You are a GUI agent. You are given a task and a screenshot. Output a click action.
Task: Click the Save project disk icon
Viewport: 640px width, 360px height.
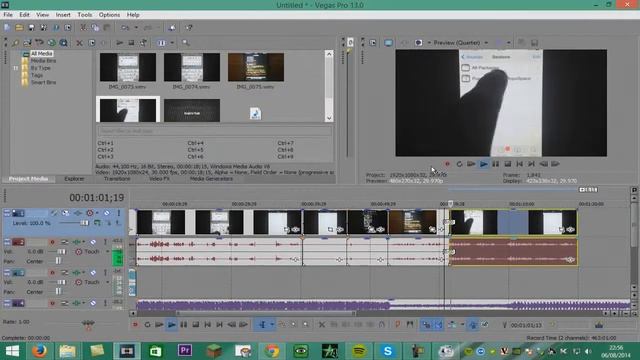pyautogui.click(x=31, y=28)
